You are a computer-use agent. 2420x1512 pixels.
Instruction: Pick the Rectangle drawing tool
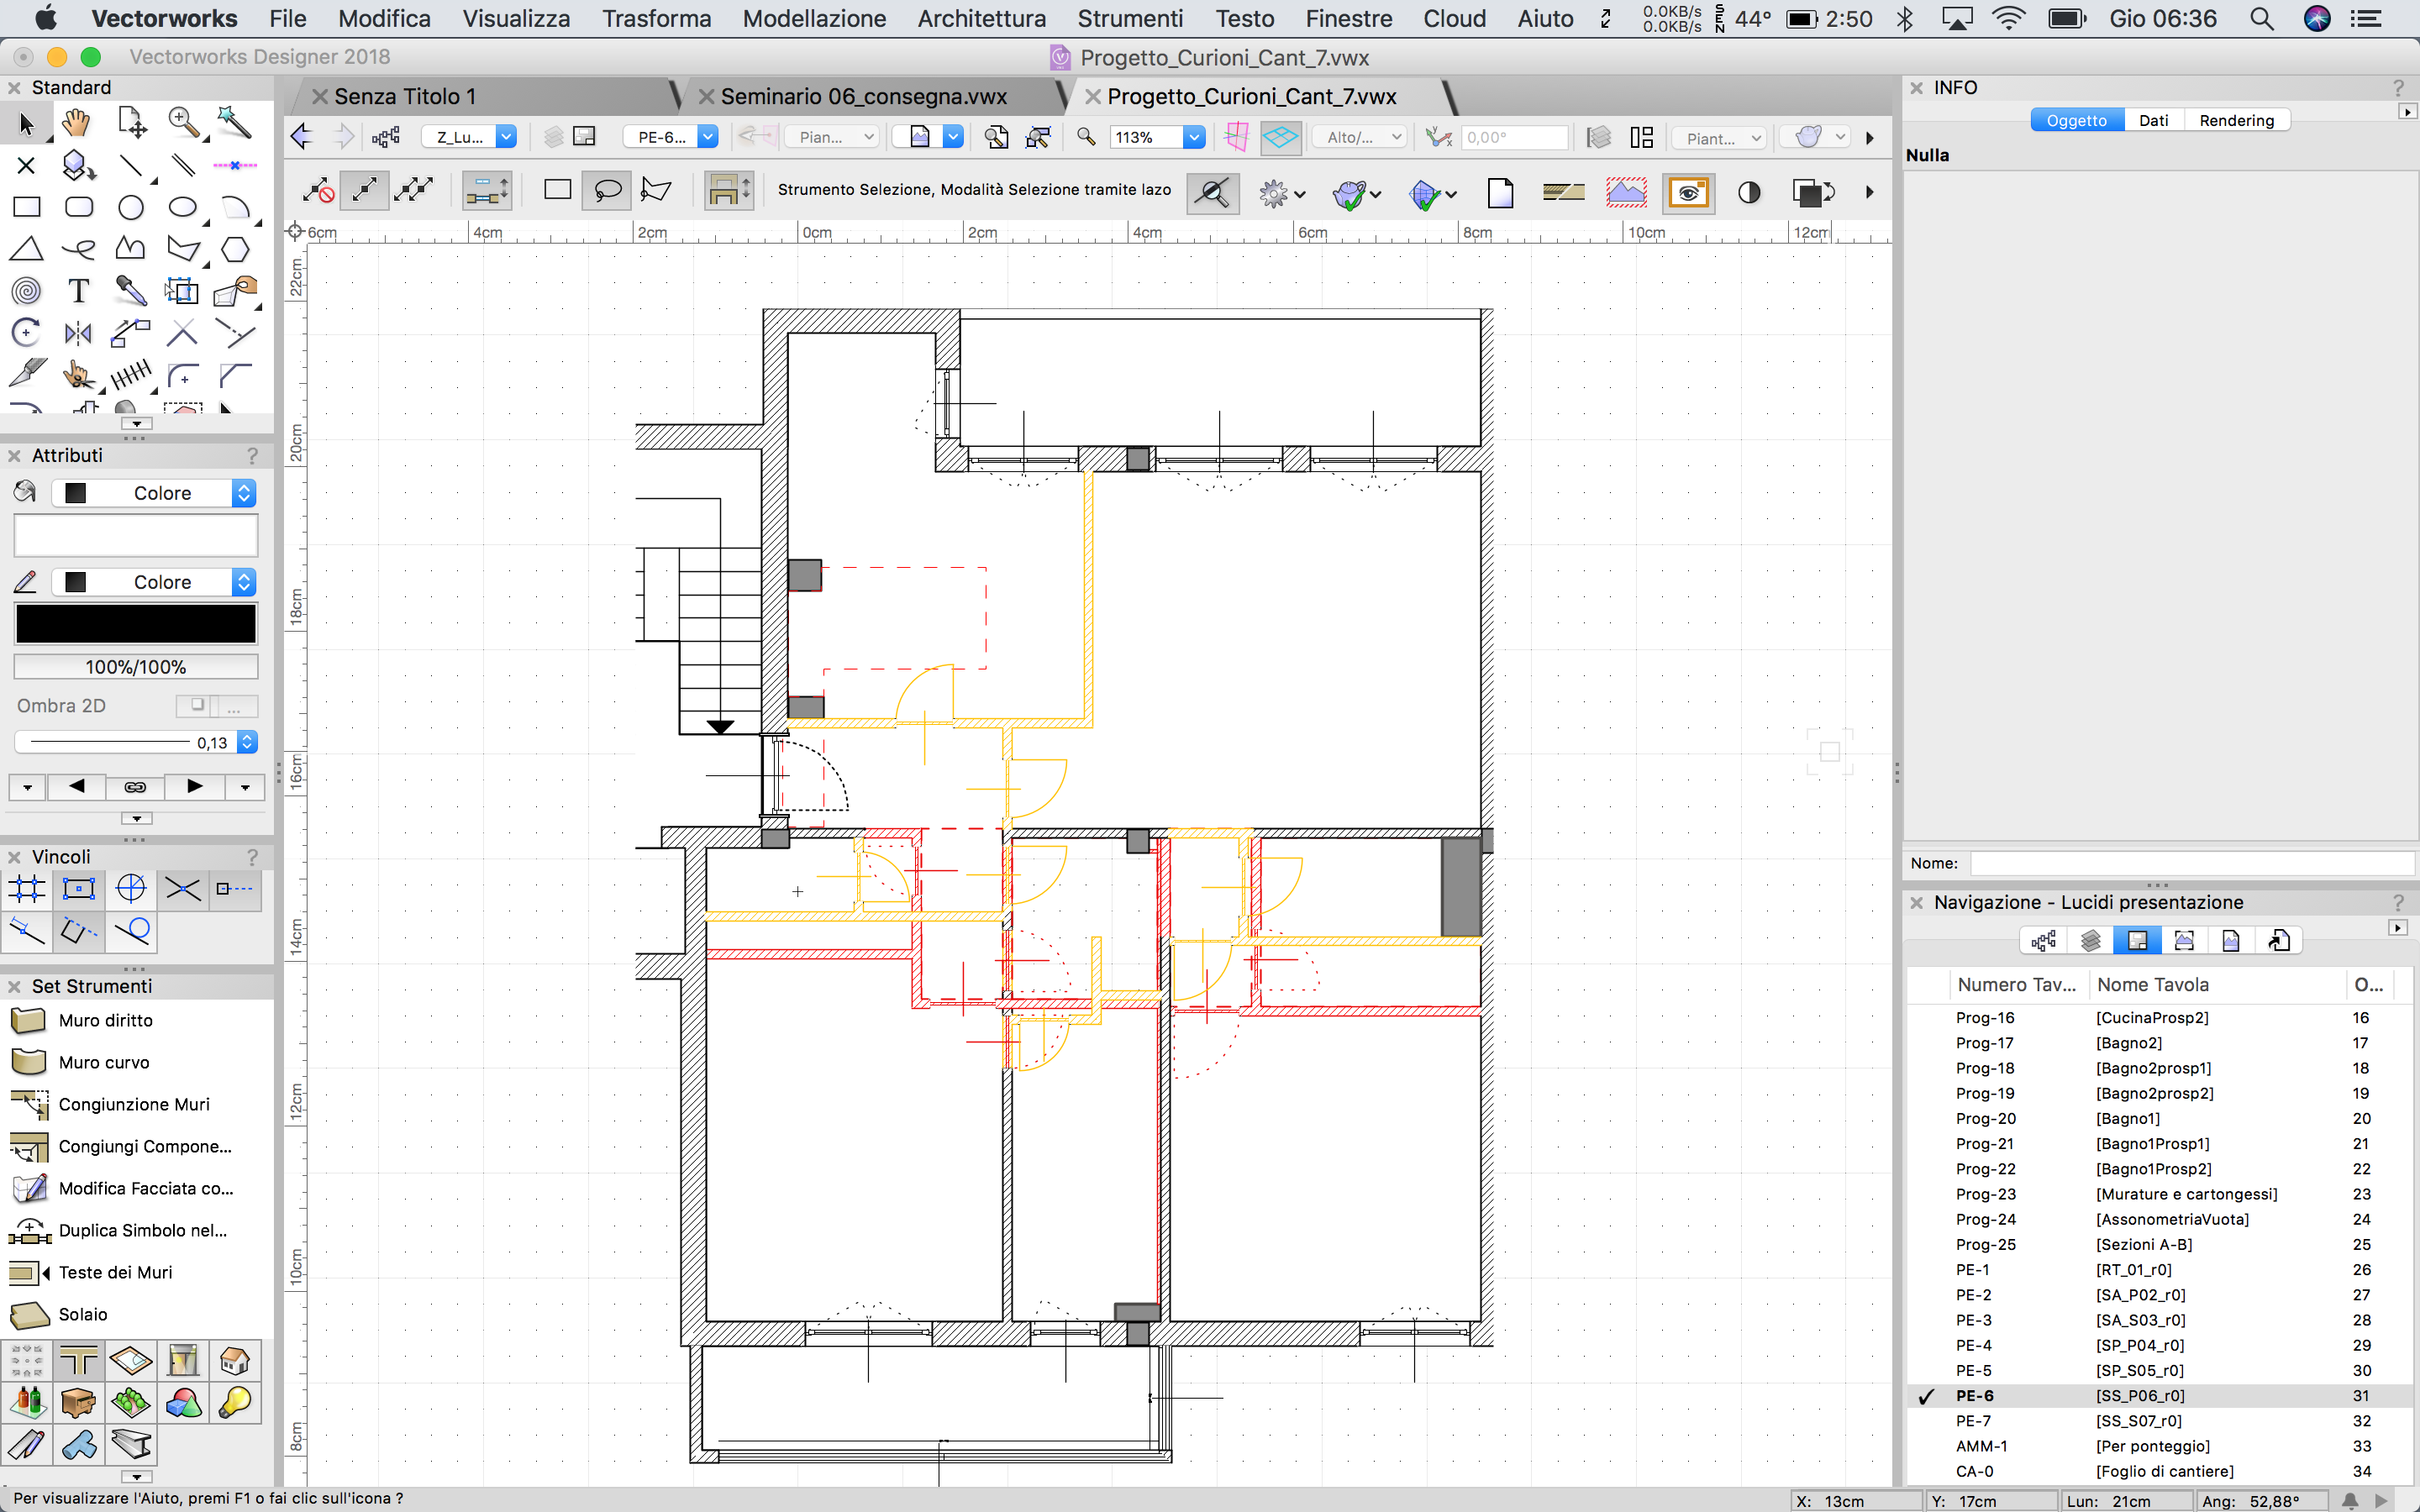[x=27, y=207]
